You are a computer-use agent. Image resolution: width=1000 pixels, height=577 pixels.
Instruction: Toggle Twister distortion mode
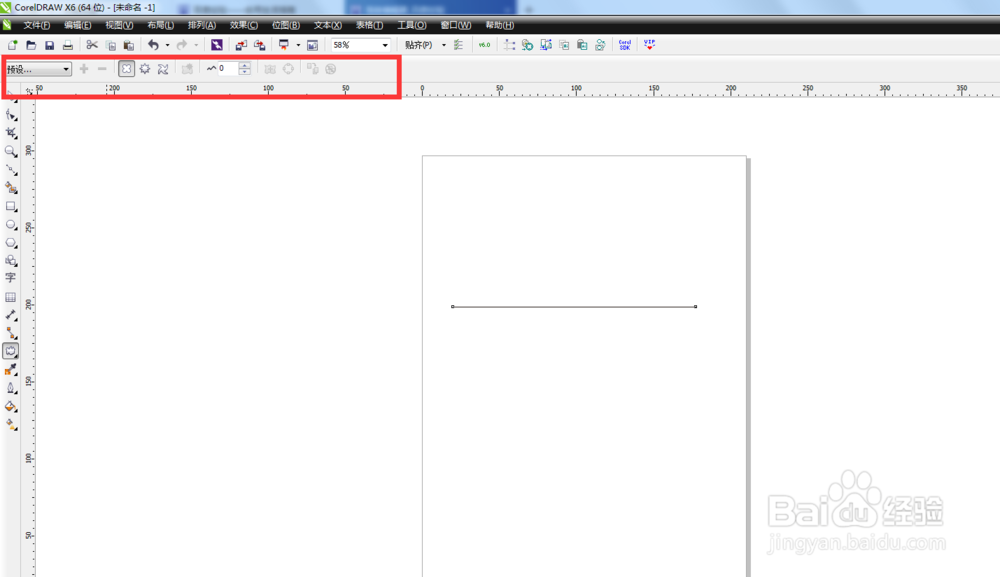[x=163, y=69]
